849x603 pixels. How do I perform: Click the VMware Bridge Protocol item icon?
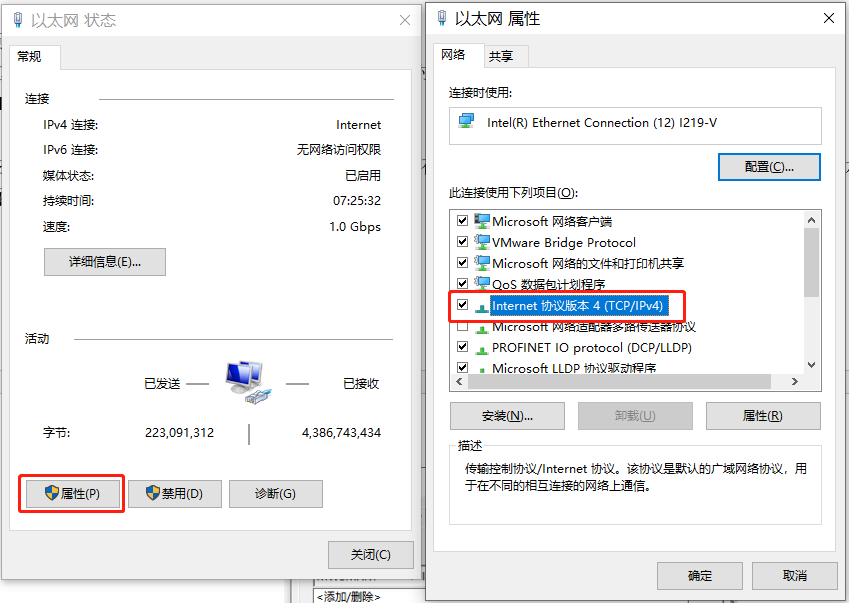click(482, 242)
